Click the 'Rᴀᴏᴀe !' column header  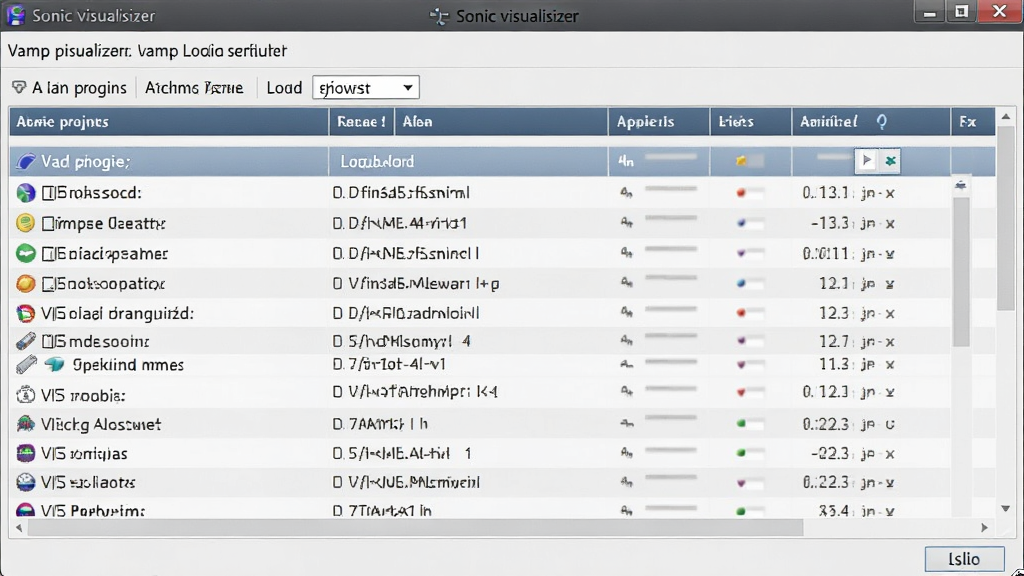point(361,121)
